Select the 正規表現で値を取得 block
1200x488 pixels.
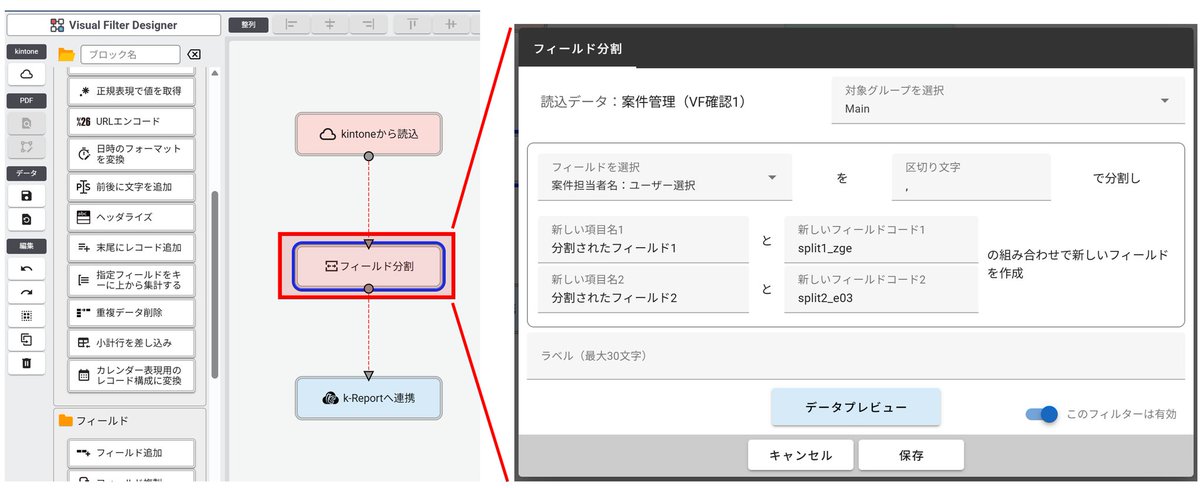point(132,90)
